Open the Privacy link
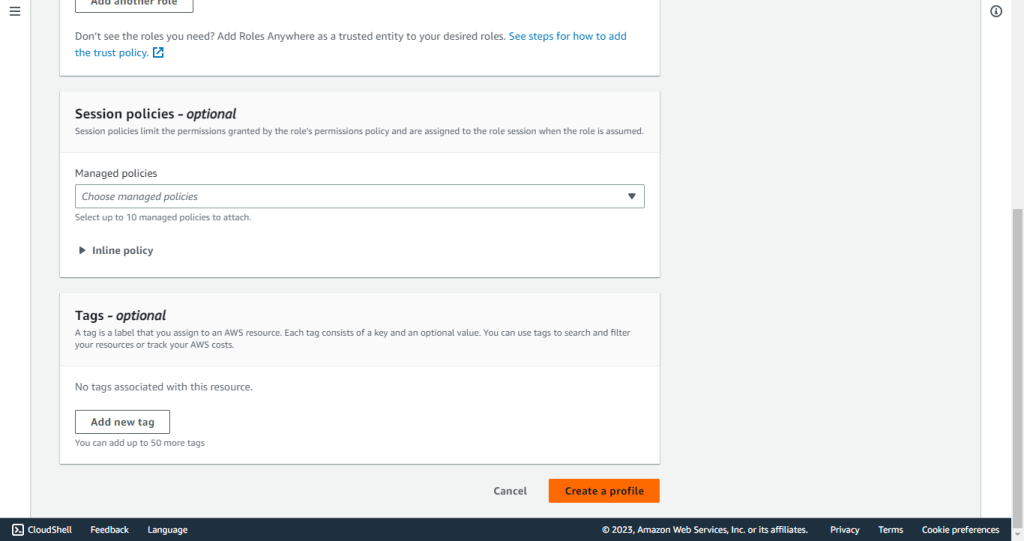The image size is (1024, 541). [x=844, y=530]
